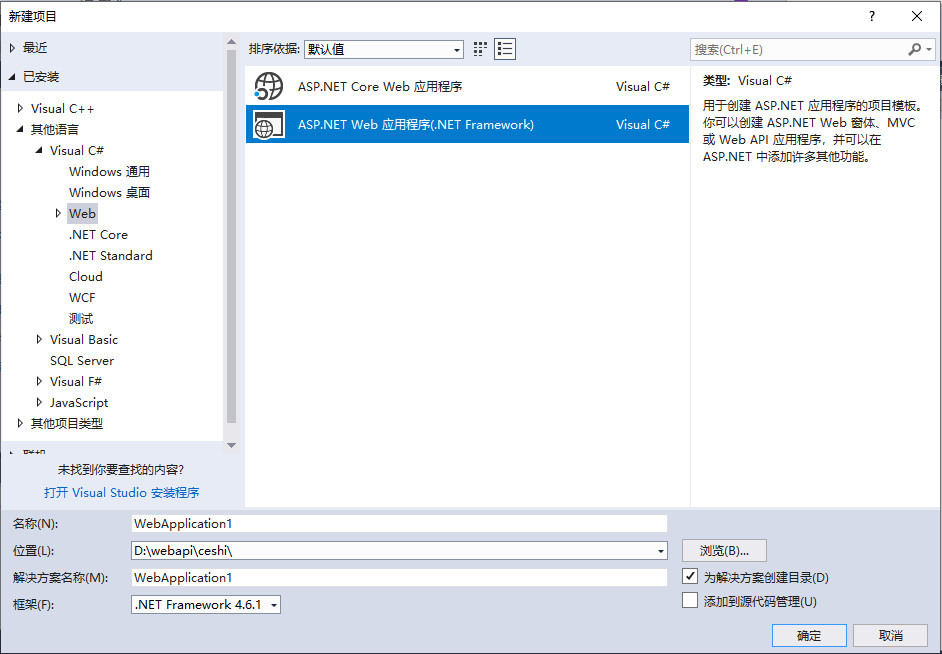Expand the Visual Basic node
The width and height of the screenshot is (942, 654).
[40, 339]
